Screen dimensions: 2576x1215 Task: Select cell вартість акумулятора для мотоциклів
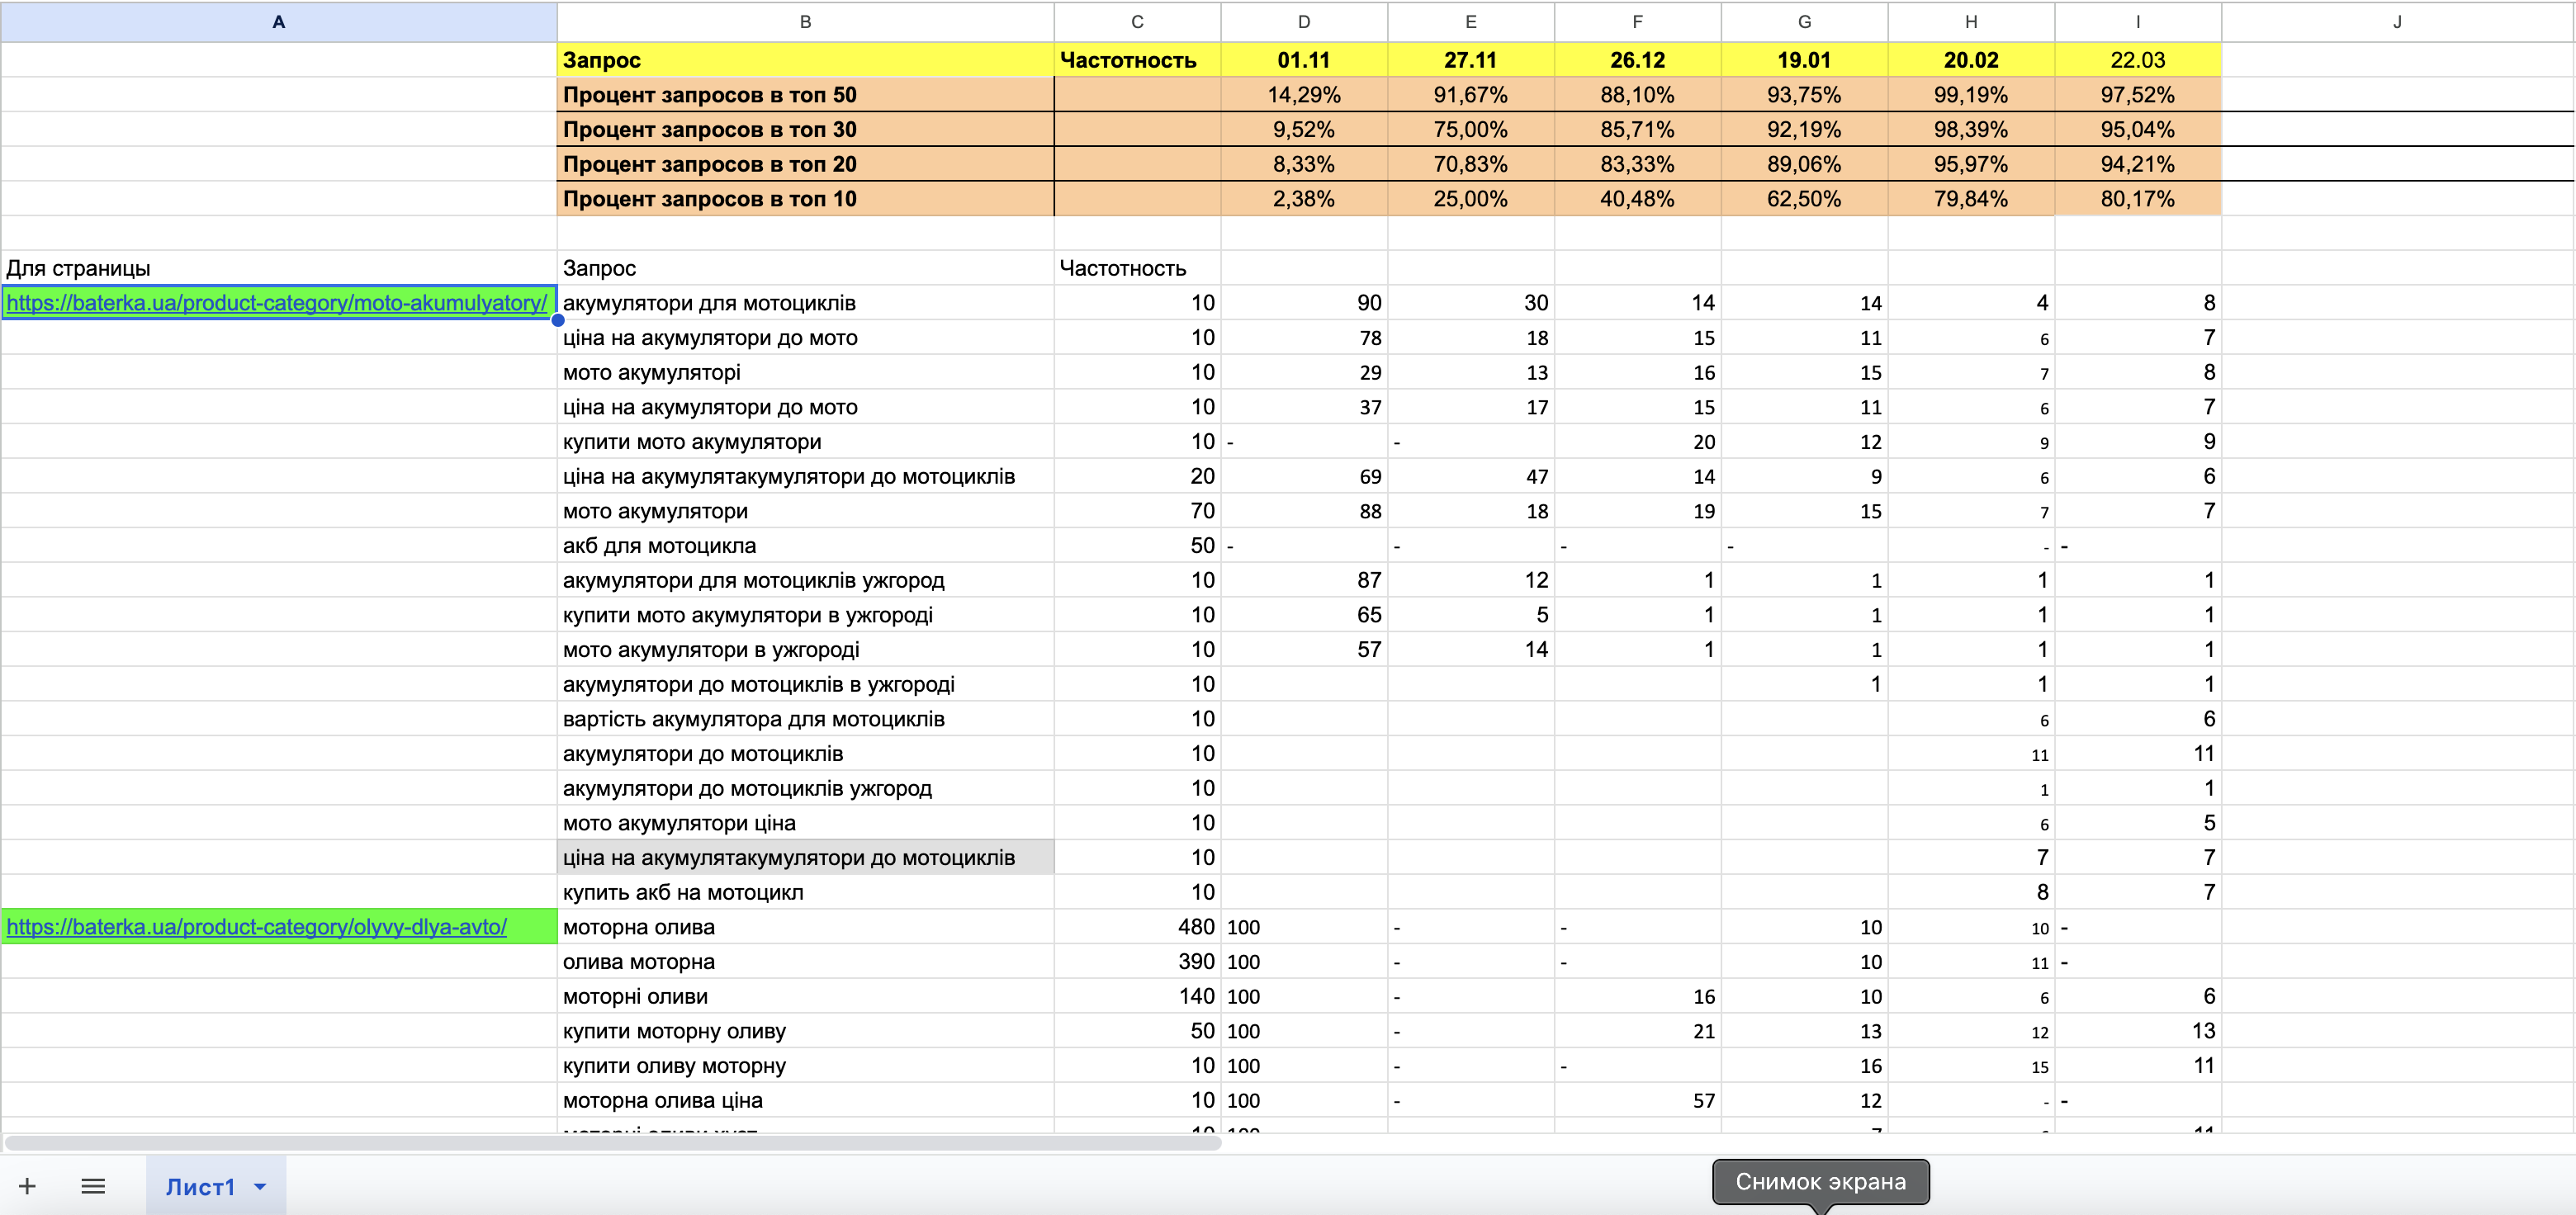coord(805,719)
